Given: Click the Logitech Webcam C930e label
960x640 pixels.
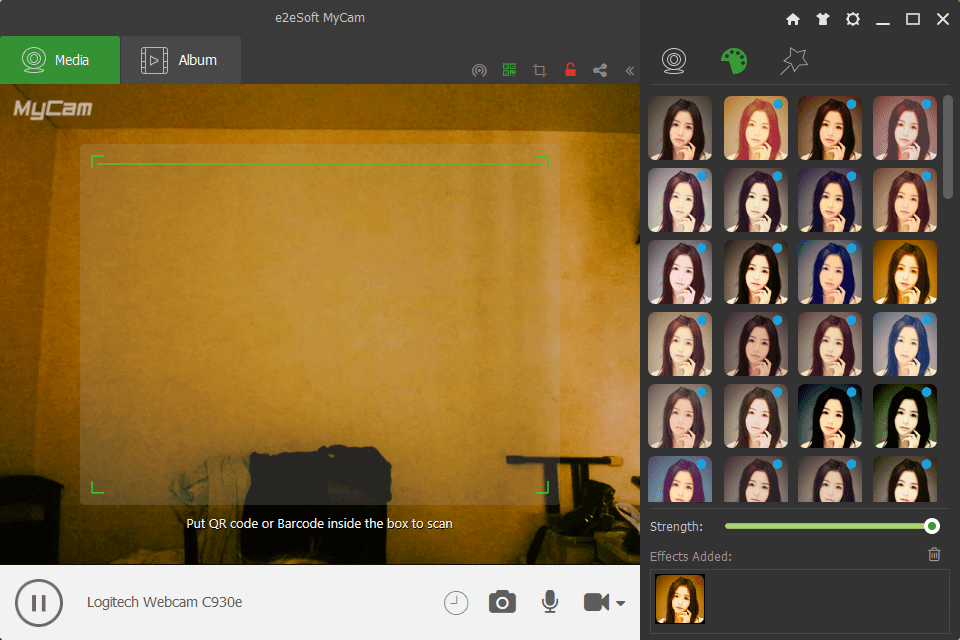Looking at the screenshot, I should [165, 603].
